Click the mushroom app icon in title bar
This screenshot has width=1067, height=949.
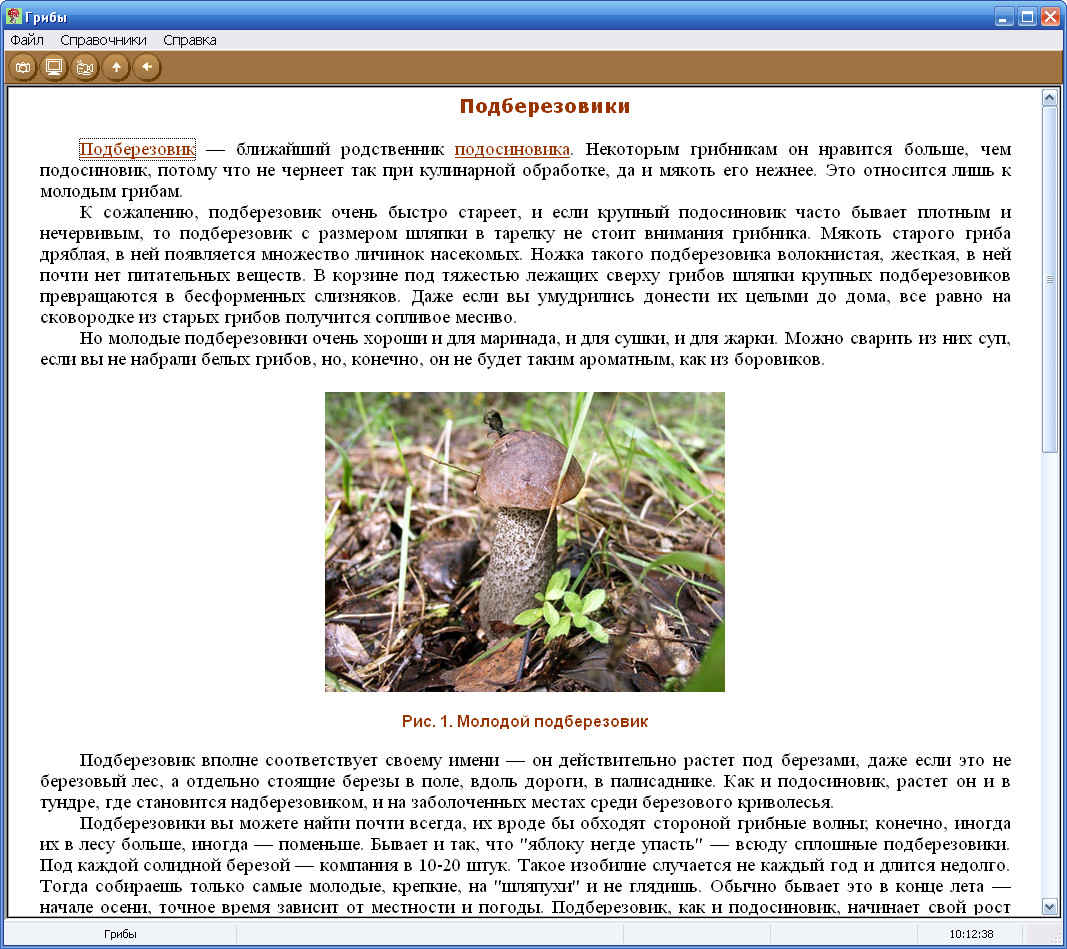[14, 17]
